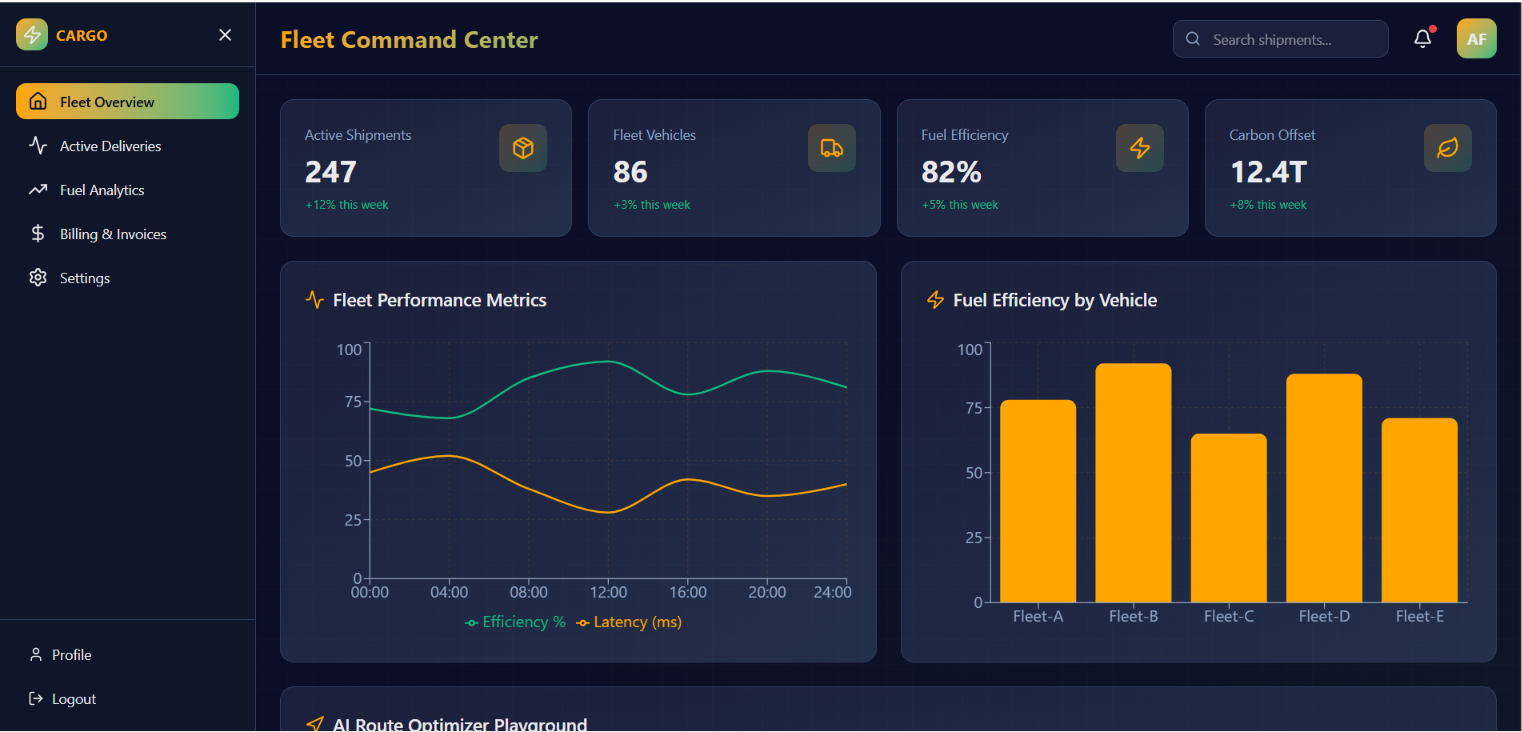Click the bolt icon beside Fuel Efficiency by Vehicle
Screen dimensions: 1522x732
[935, 299]
